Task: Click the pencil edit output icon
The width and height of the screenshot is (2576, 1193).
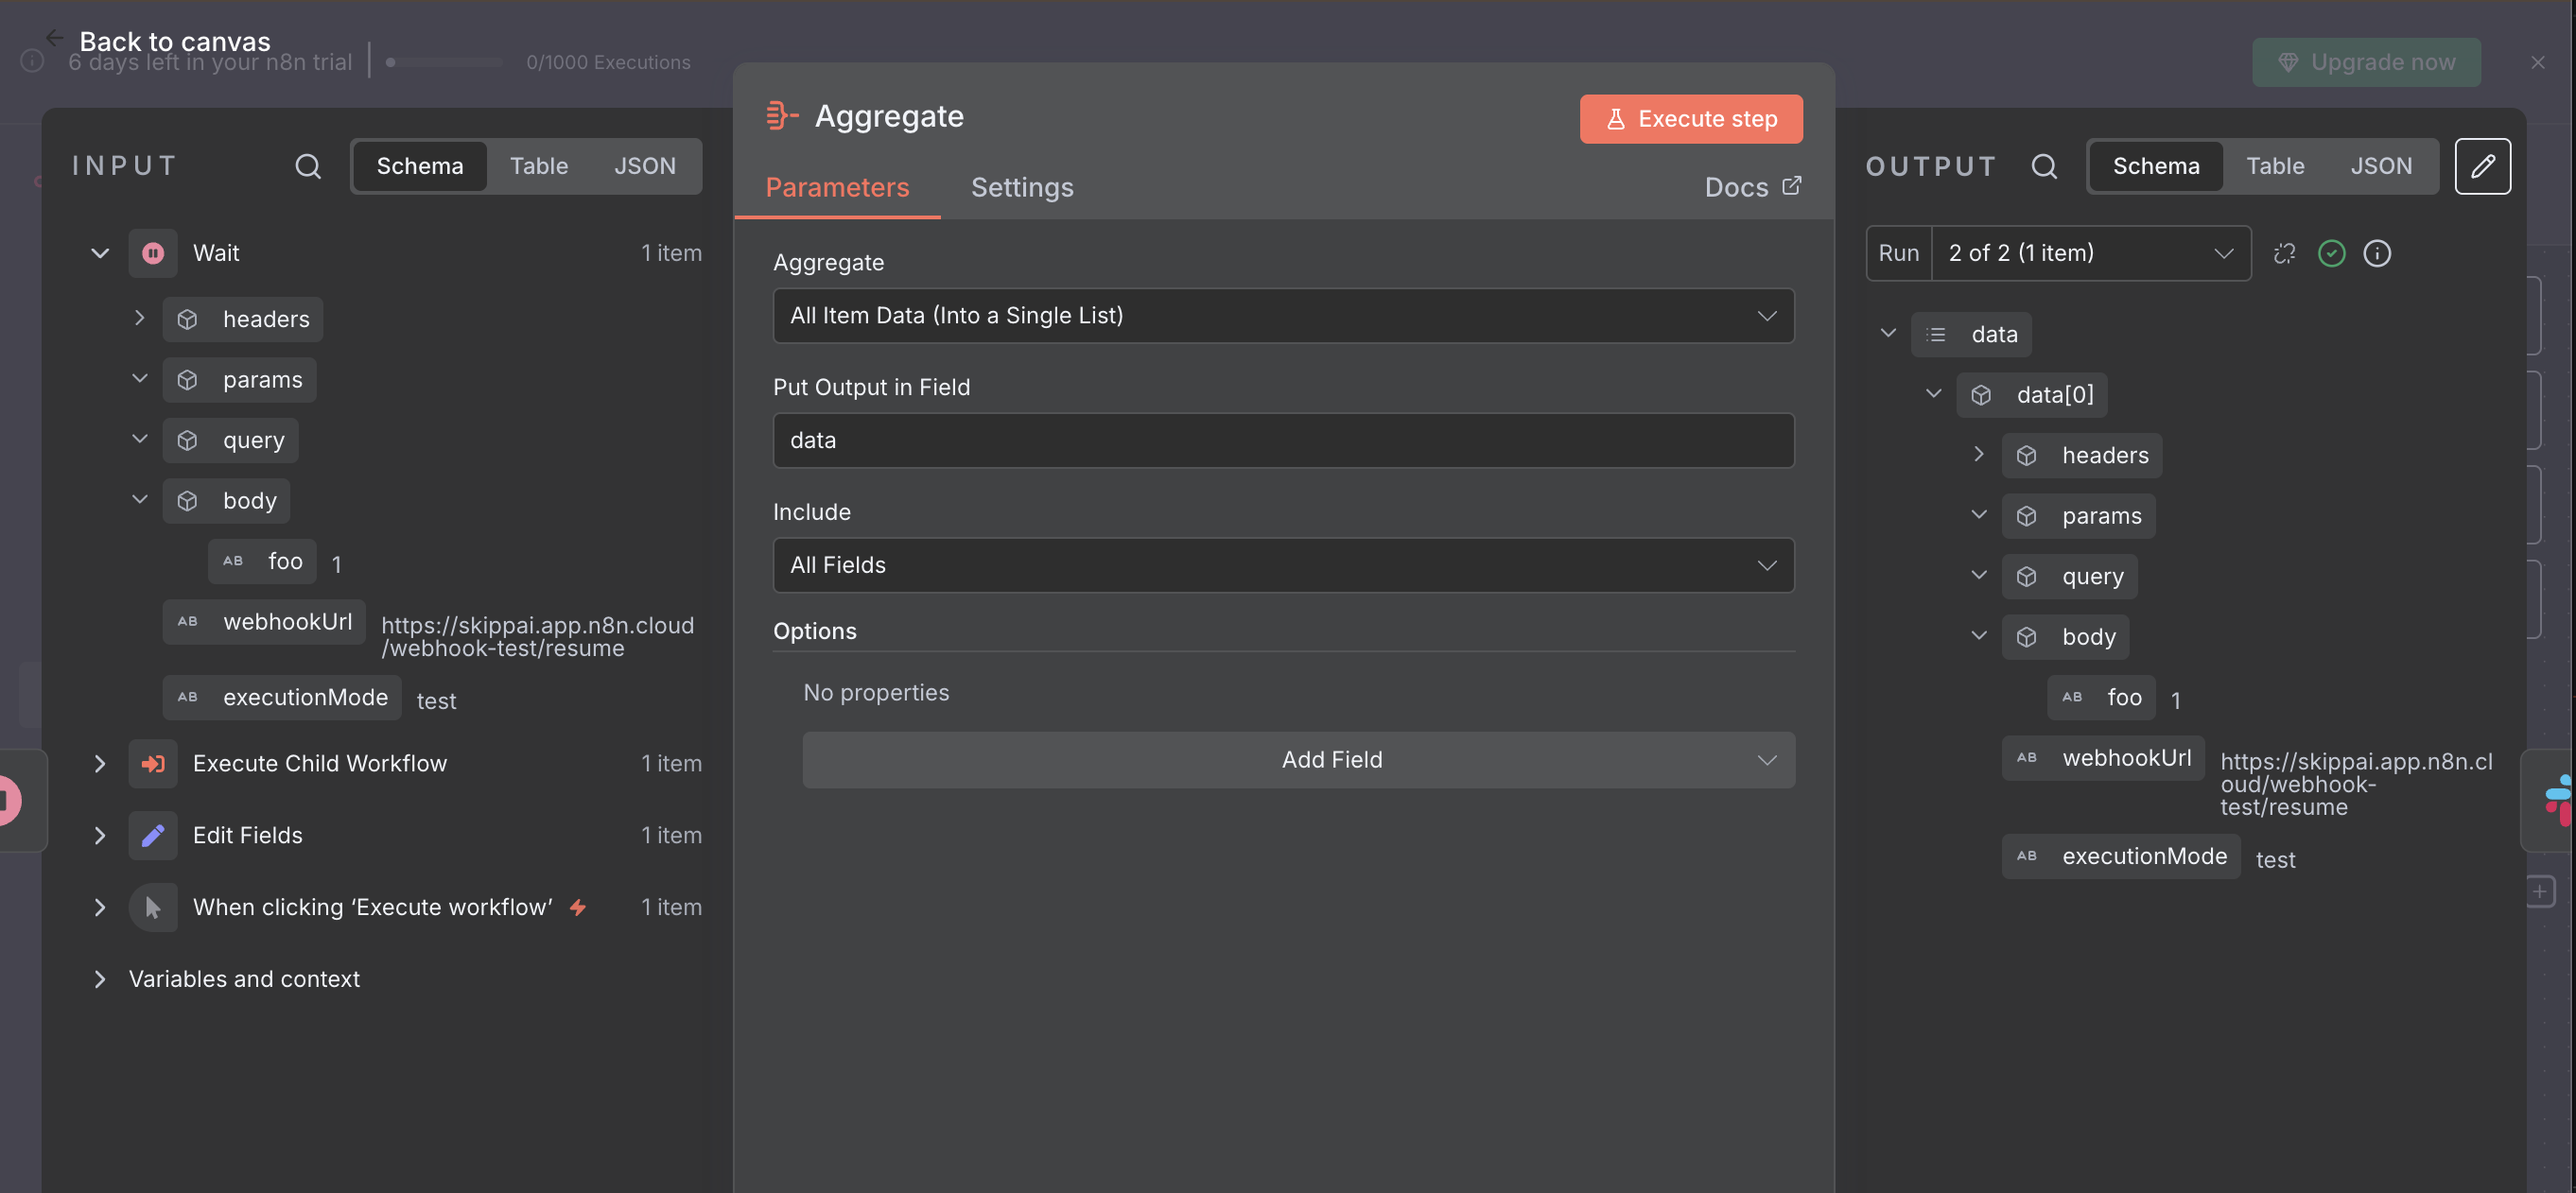Action: click(2482, 166)
